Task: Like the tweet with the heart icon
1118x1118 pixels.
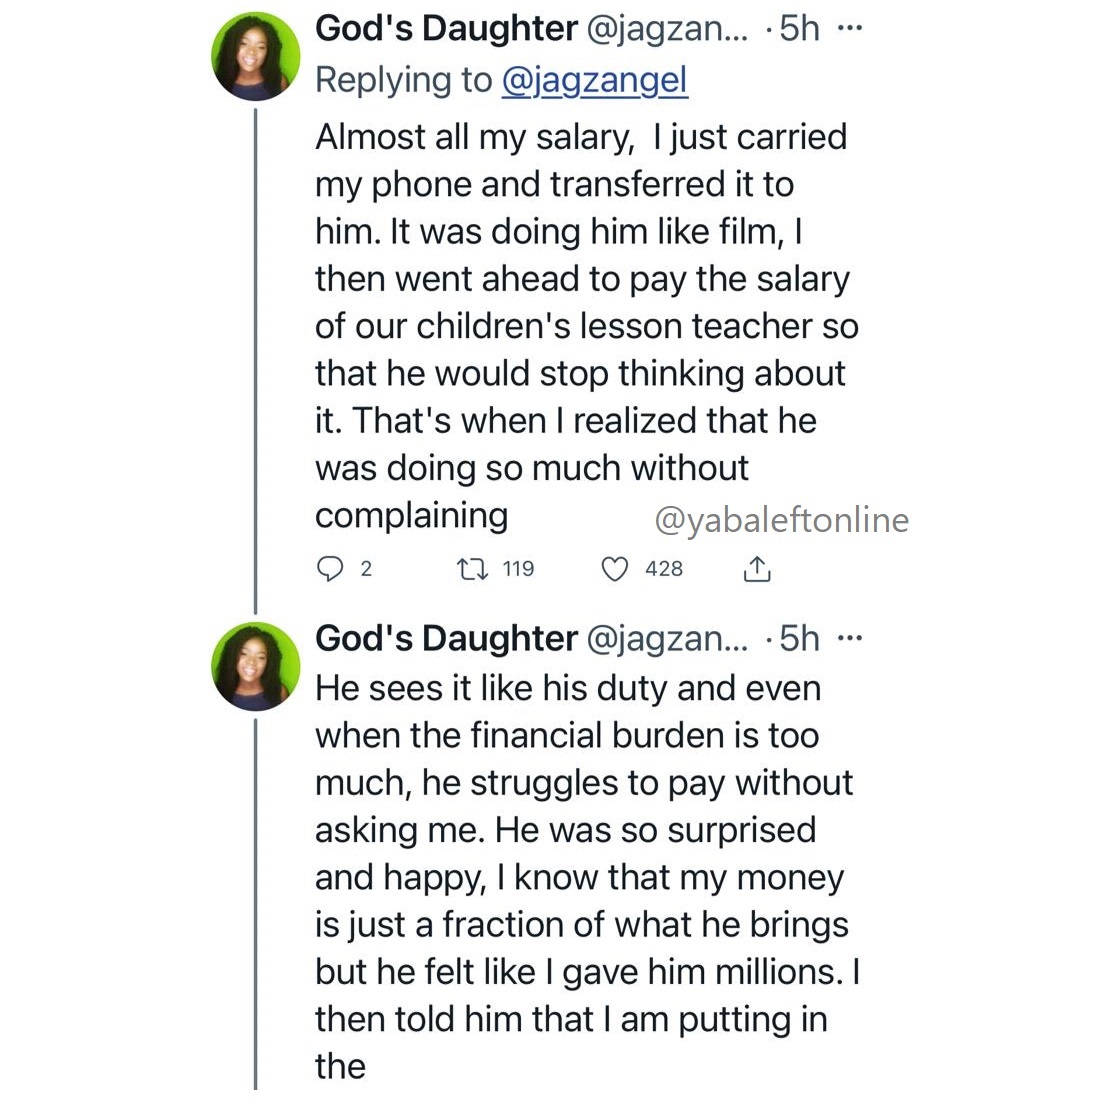Action: click(x=614, y=569)
